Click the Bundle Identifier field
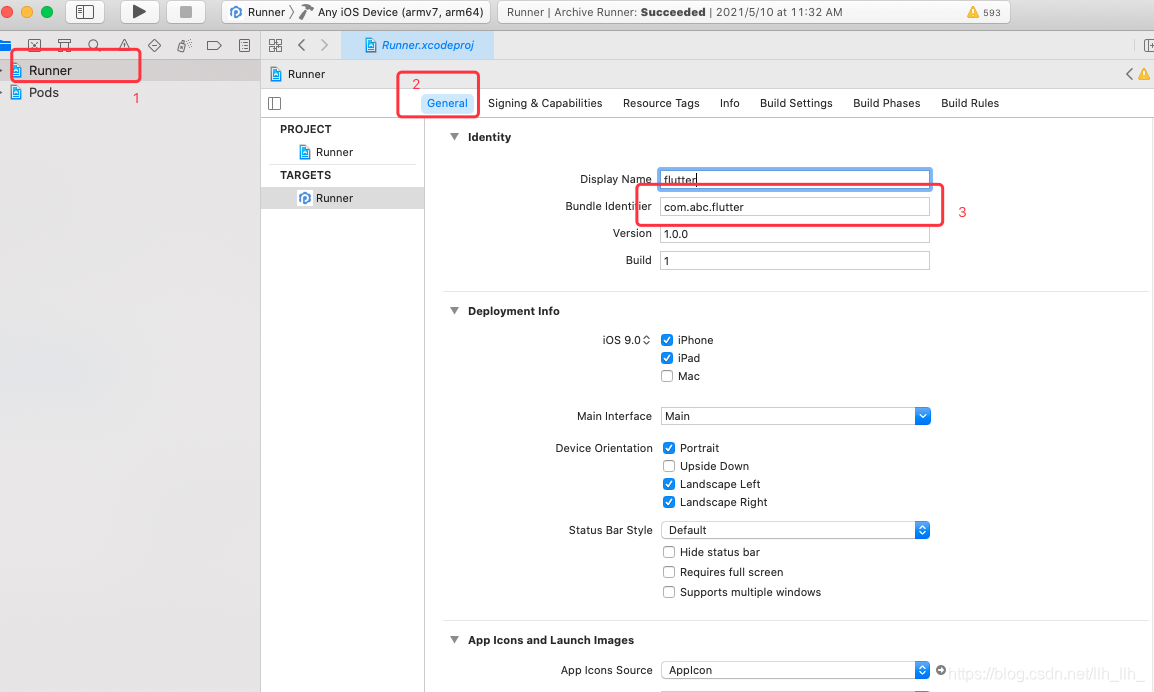Viewport: 1154px width, 692px height. click(795, 207)
